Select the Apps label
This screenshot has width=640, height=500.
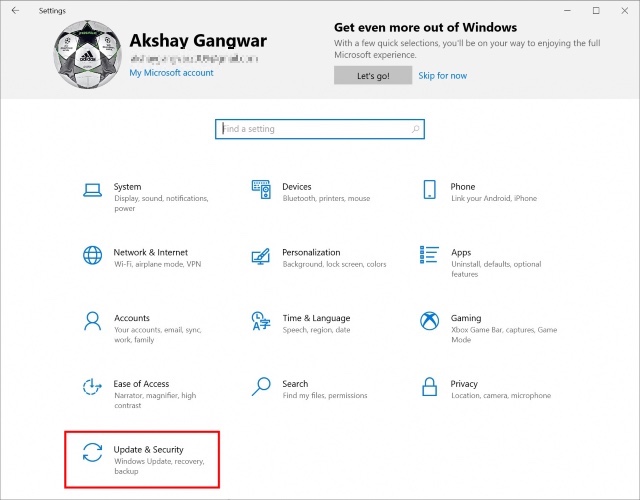tap(461, 252)
